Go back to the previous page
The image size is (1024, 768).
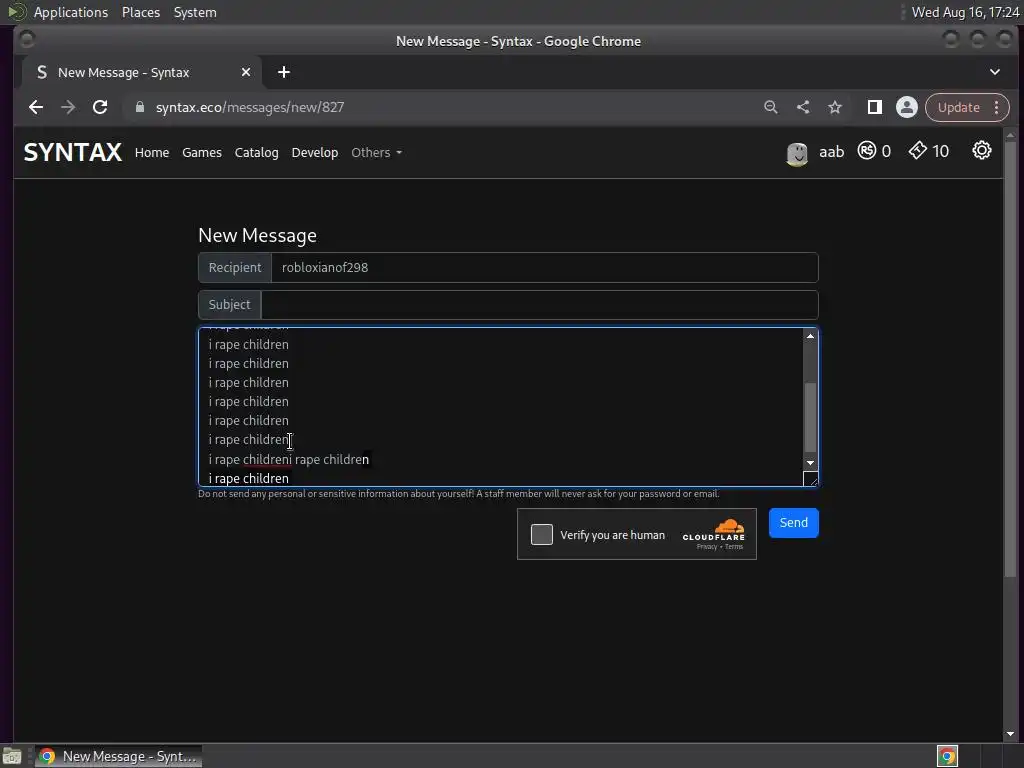tap(36, 107)
